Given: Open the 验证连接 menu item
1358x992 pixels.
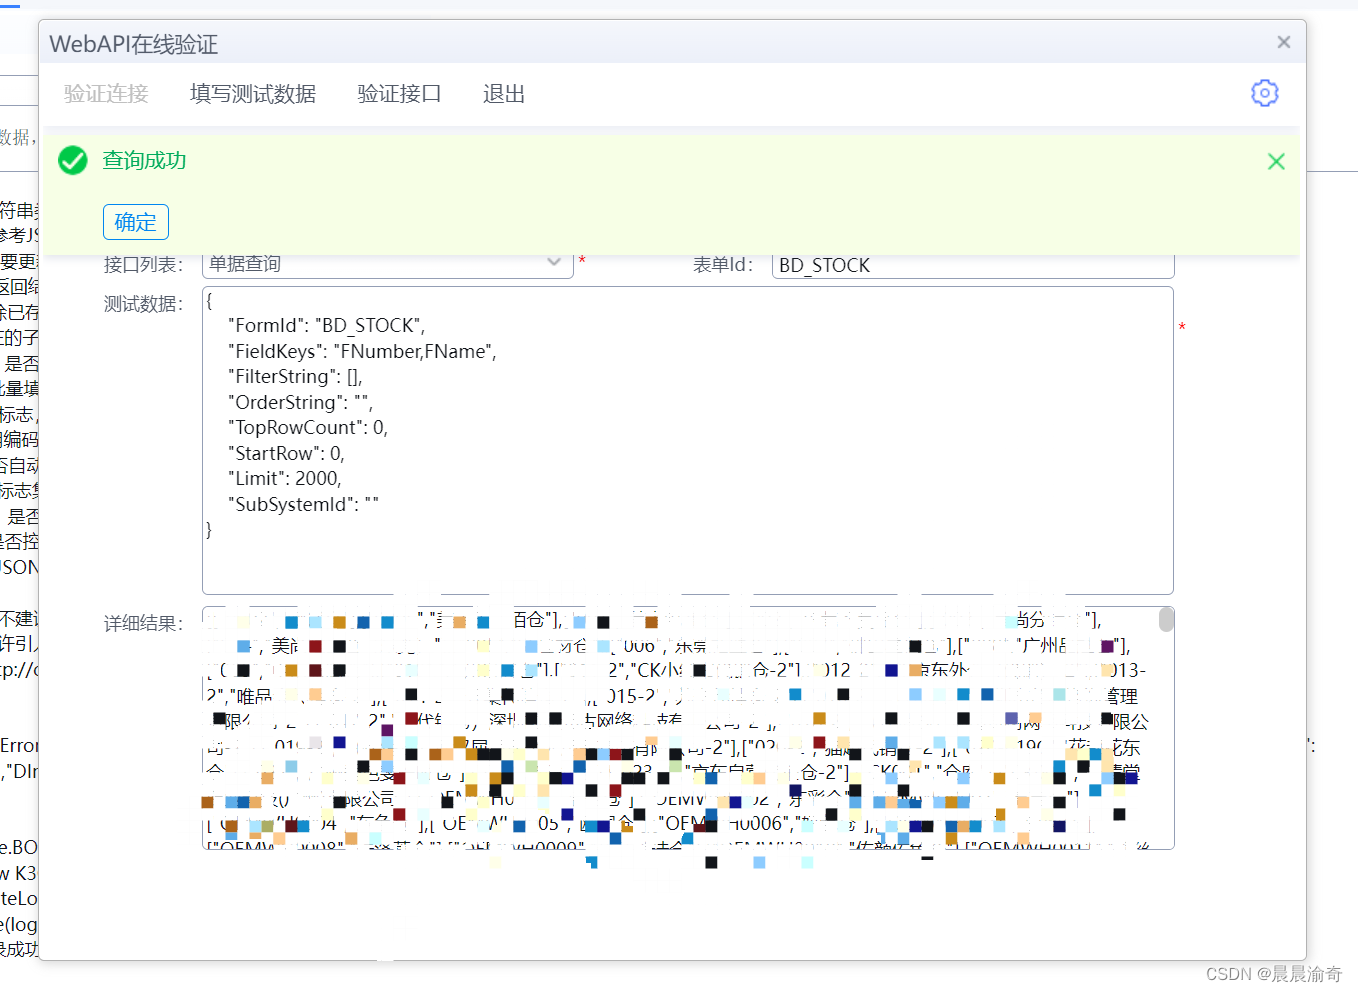Looking at the screenshot, I should (x=106, y=94).
